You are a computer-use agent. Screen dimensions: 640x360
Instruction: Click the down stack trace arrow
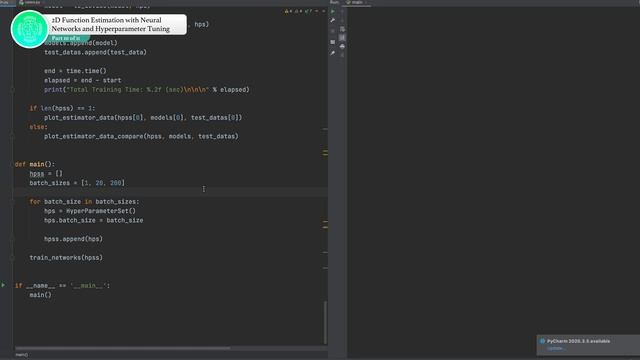[342, 20]
